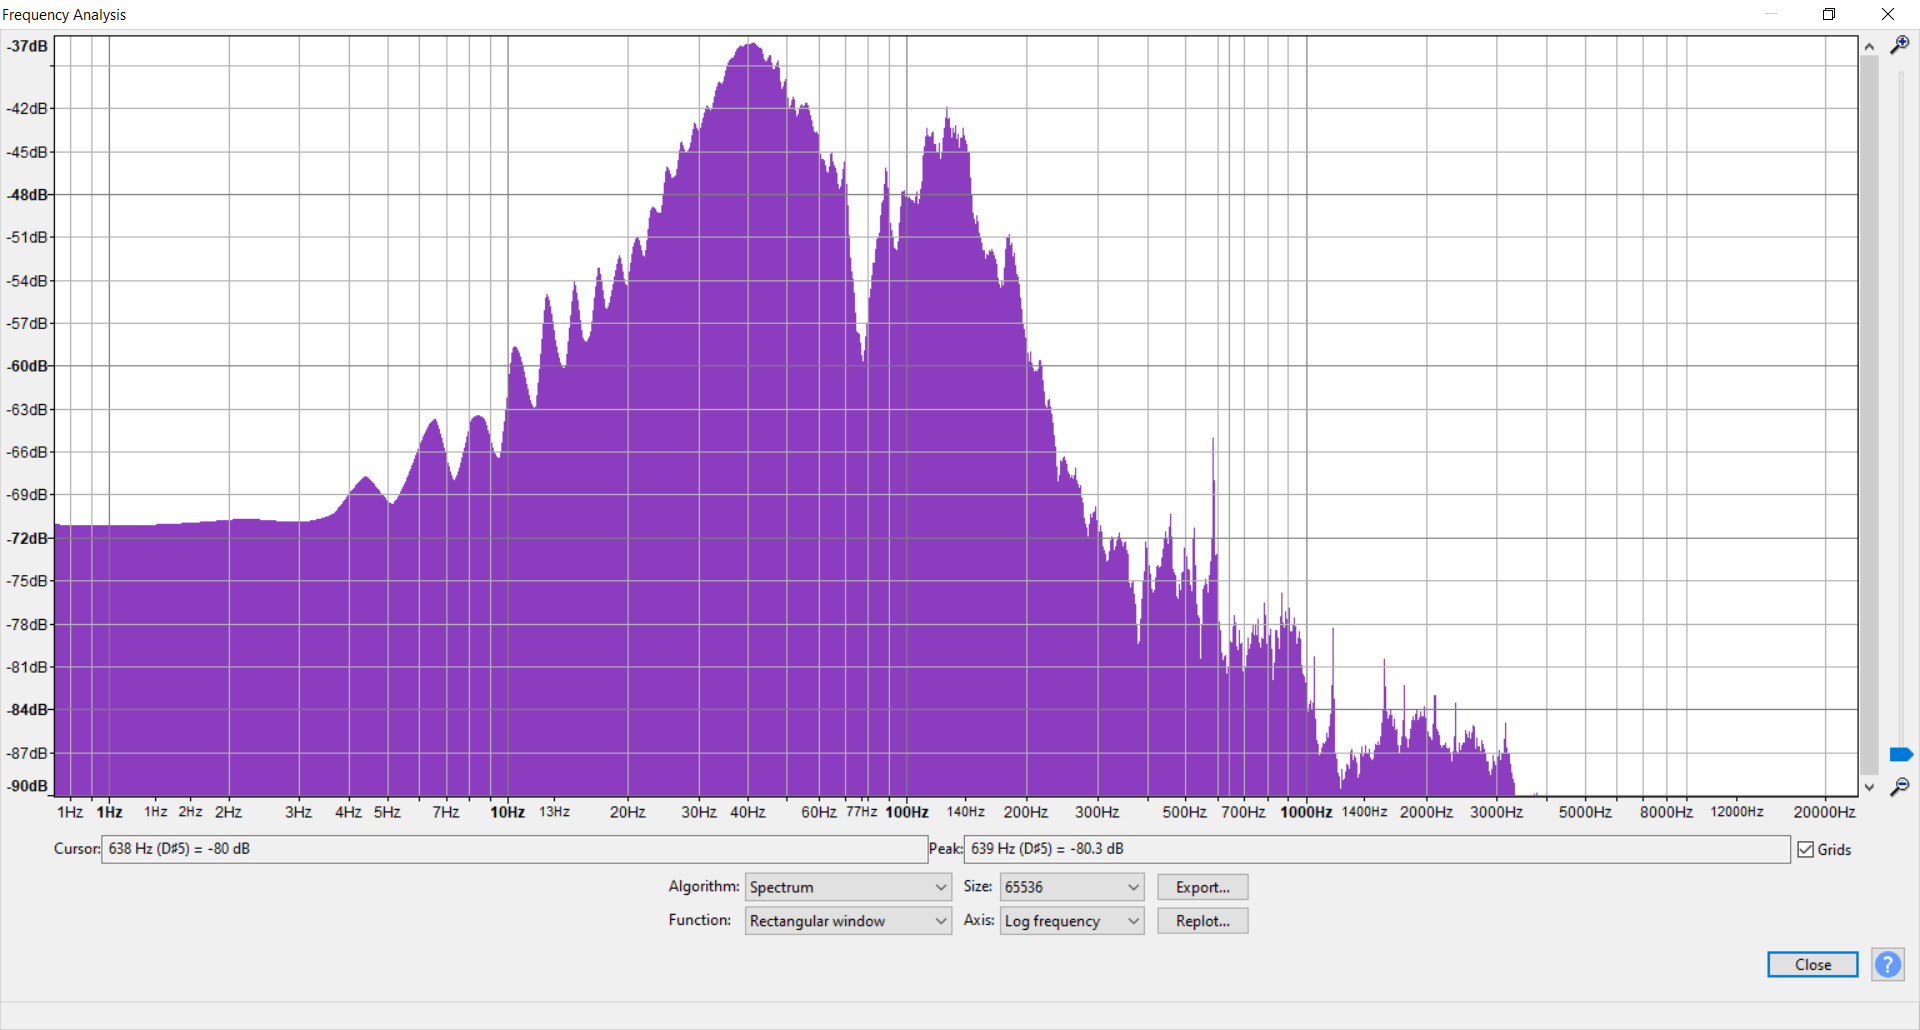Click the Peak readout field

click(1377, 849)
